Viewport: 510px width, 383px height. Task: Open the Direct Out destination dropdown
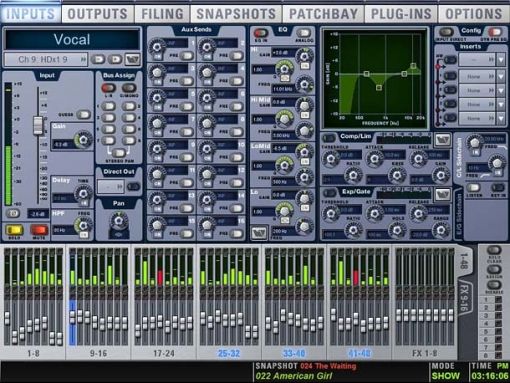click(x=111, y=186)
